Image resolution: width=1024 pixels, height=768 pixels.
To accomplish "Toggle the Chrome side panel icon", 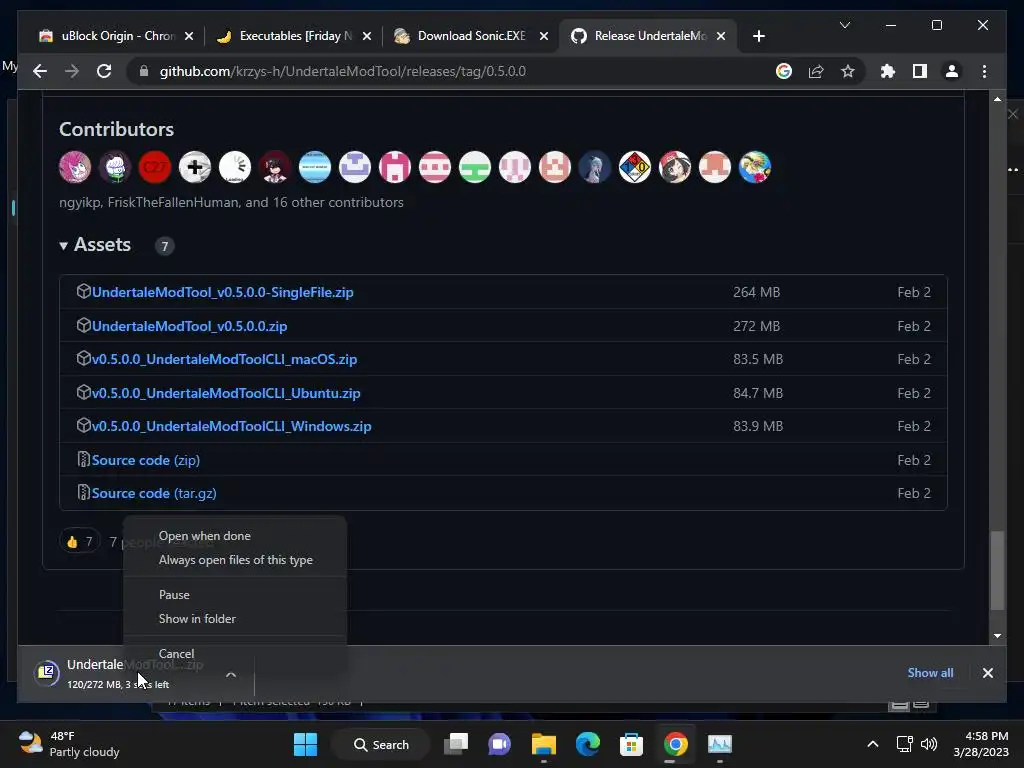I will coord(920,71).
